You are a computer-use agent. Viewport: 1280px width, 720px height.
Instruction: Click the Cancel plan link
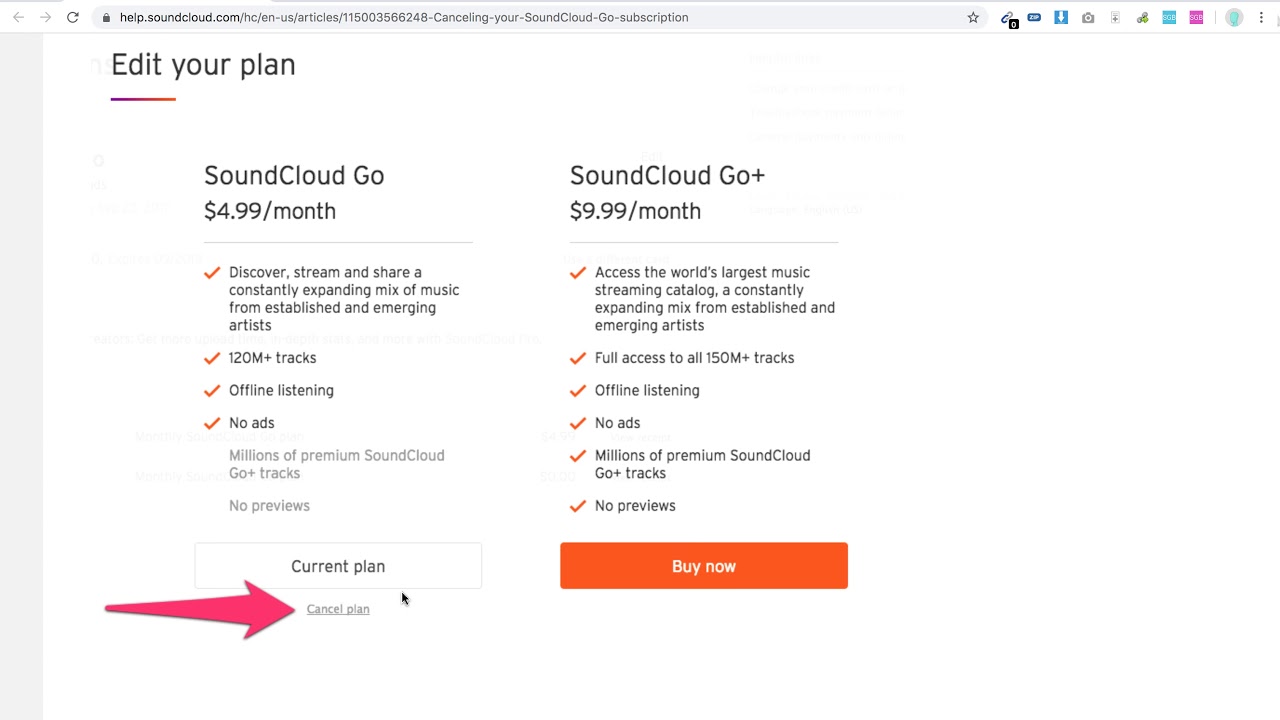(338, 608)
